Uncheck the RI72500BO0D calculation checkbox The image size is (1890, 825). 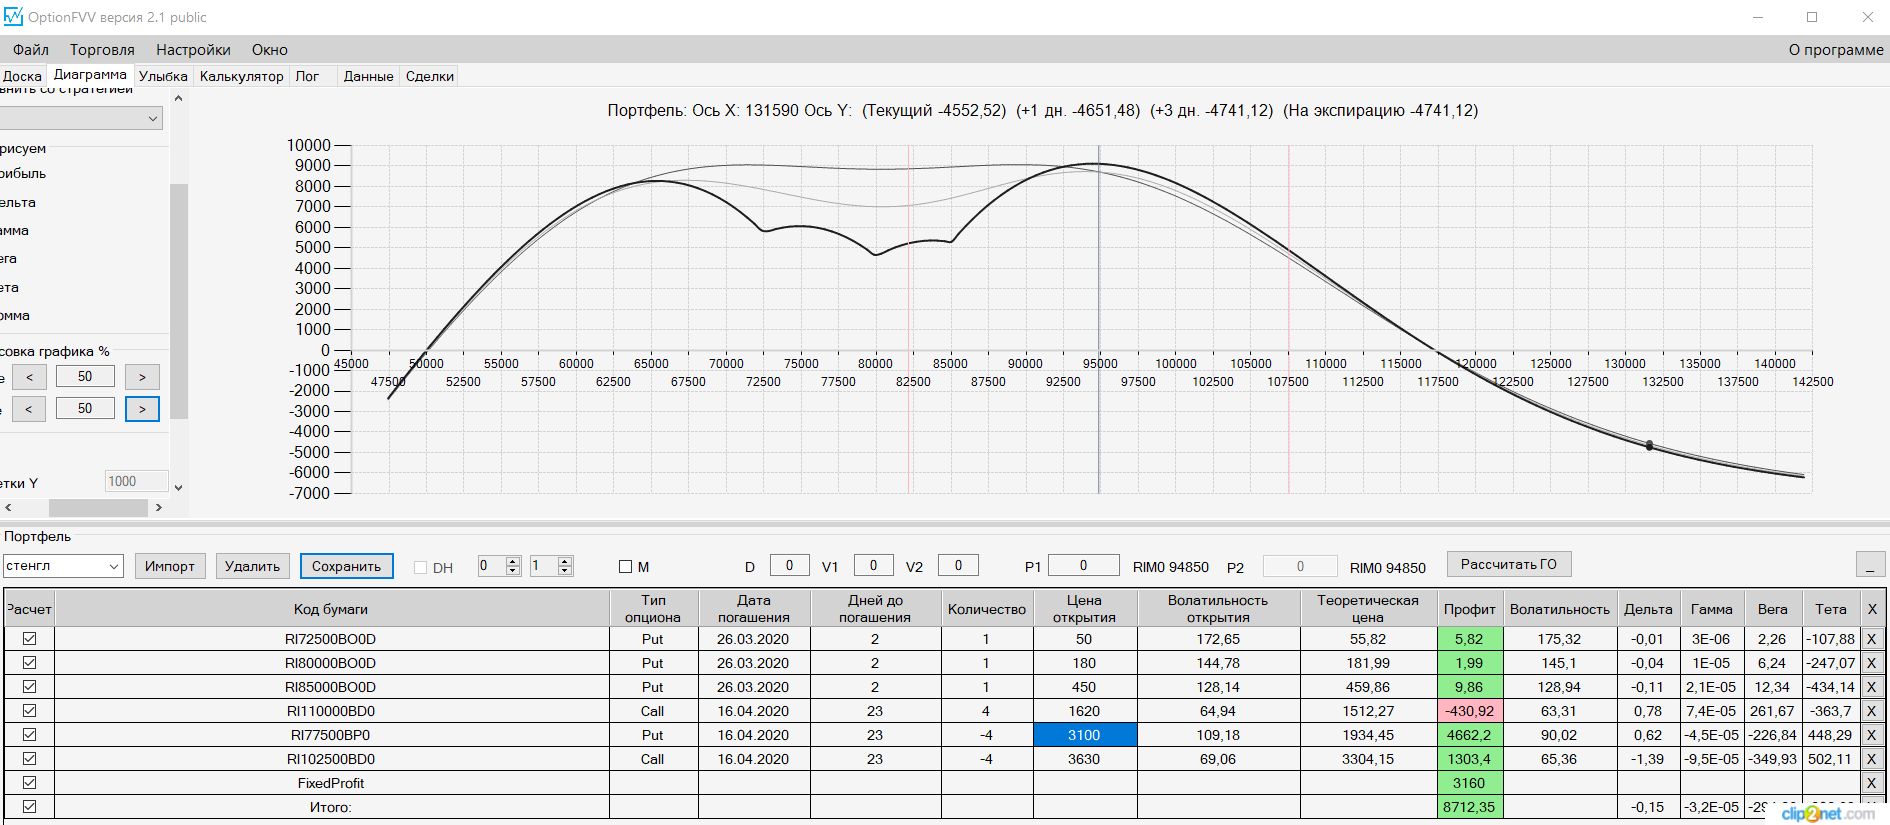[x=29, y=639]
